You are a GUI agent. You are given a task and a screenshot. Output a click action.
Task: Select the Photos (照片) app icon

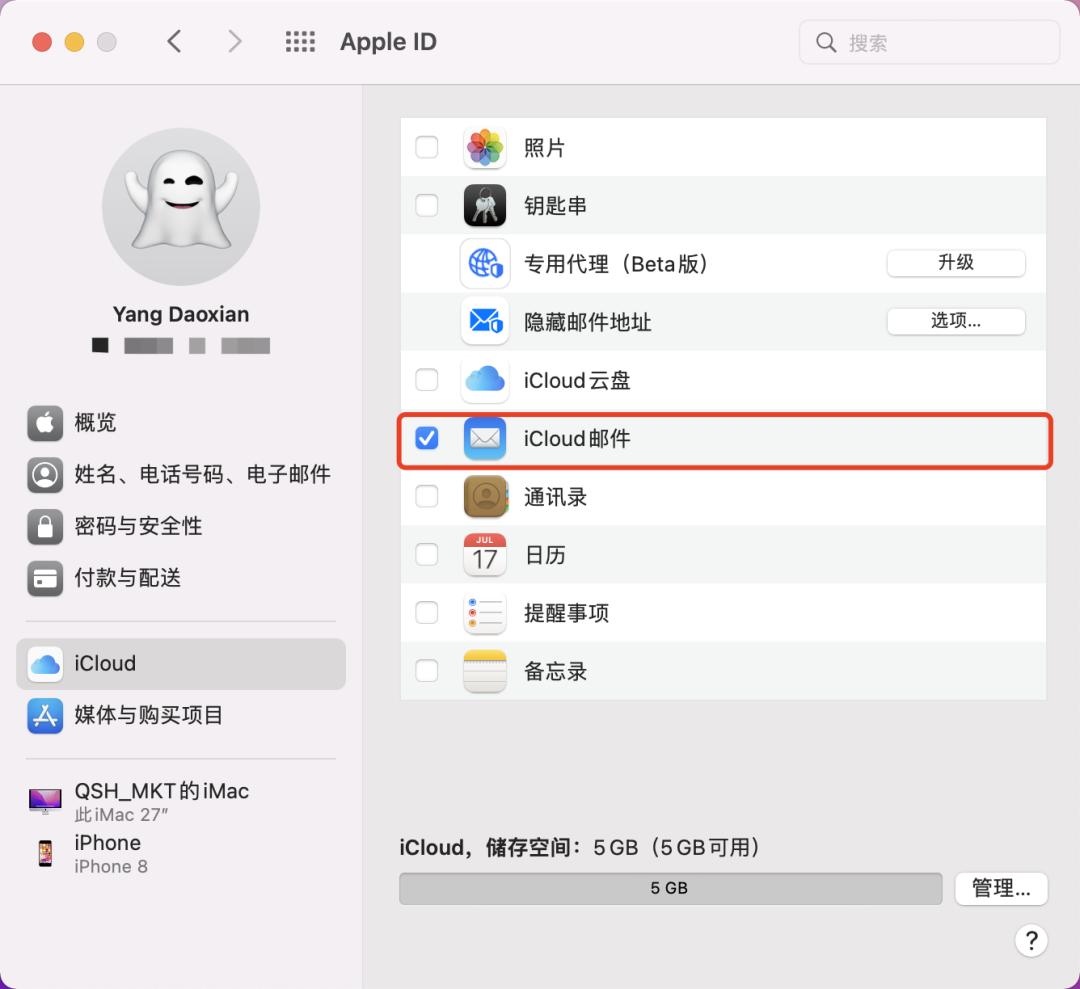click(485, 146)
